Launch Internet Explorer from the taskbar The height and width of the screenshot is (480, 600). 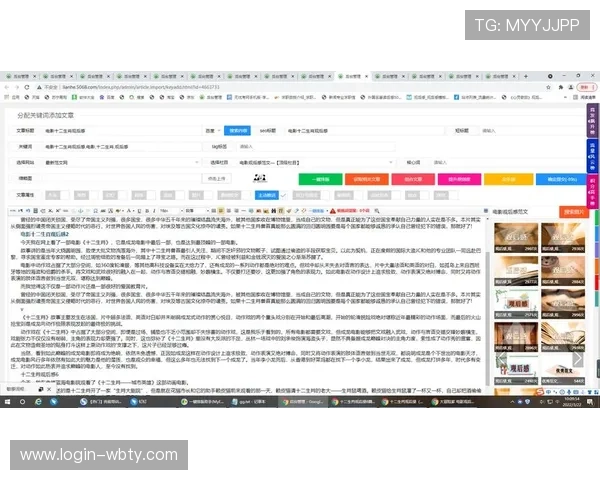click(x=38, y=402)
